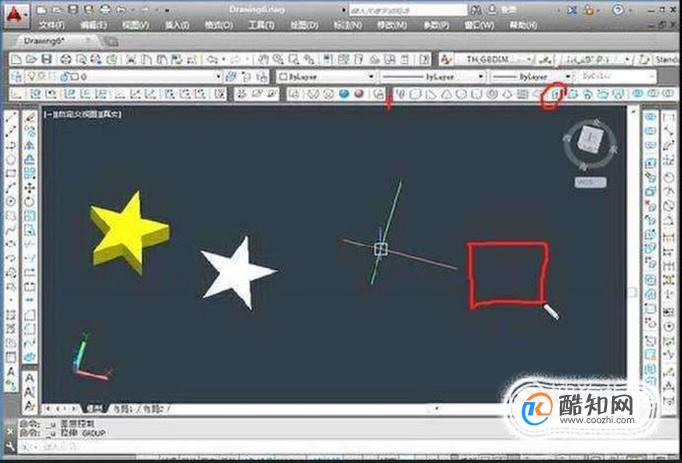Select the Rectangle draw tool
This screenshot has width=682, height=463.
pyautogui.click(x=11, y=174)
